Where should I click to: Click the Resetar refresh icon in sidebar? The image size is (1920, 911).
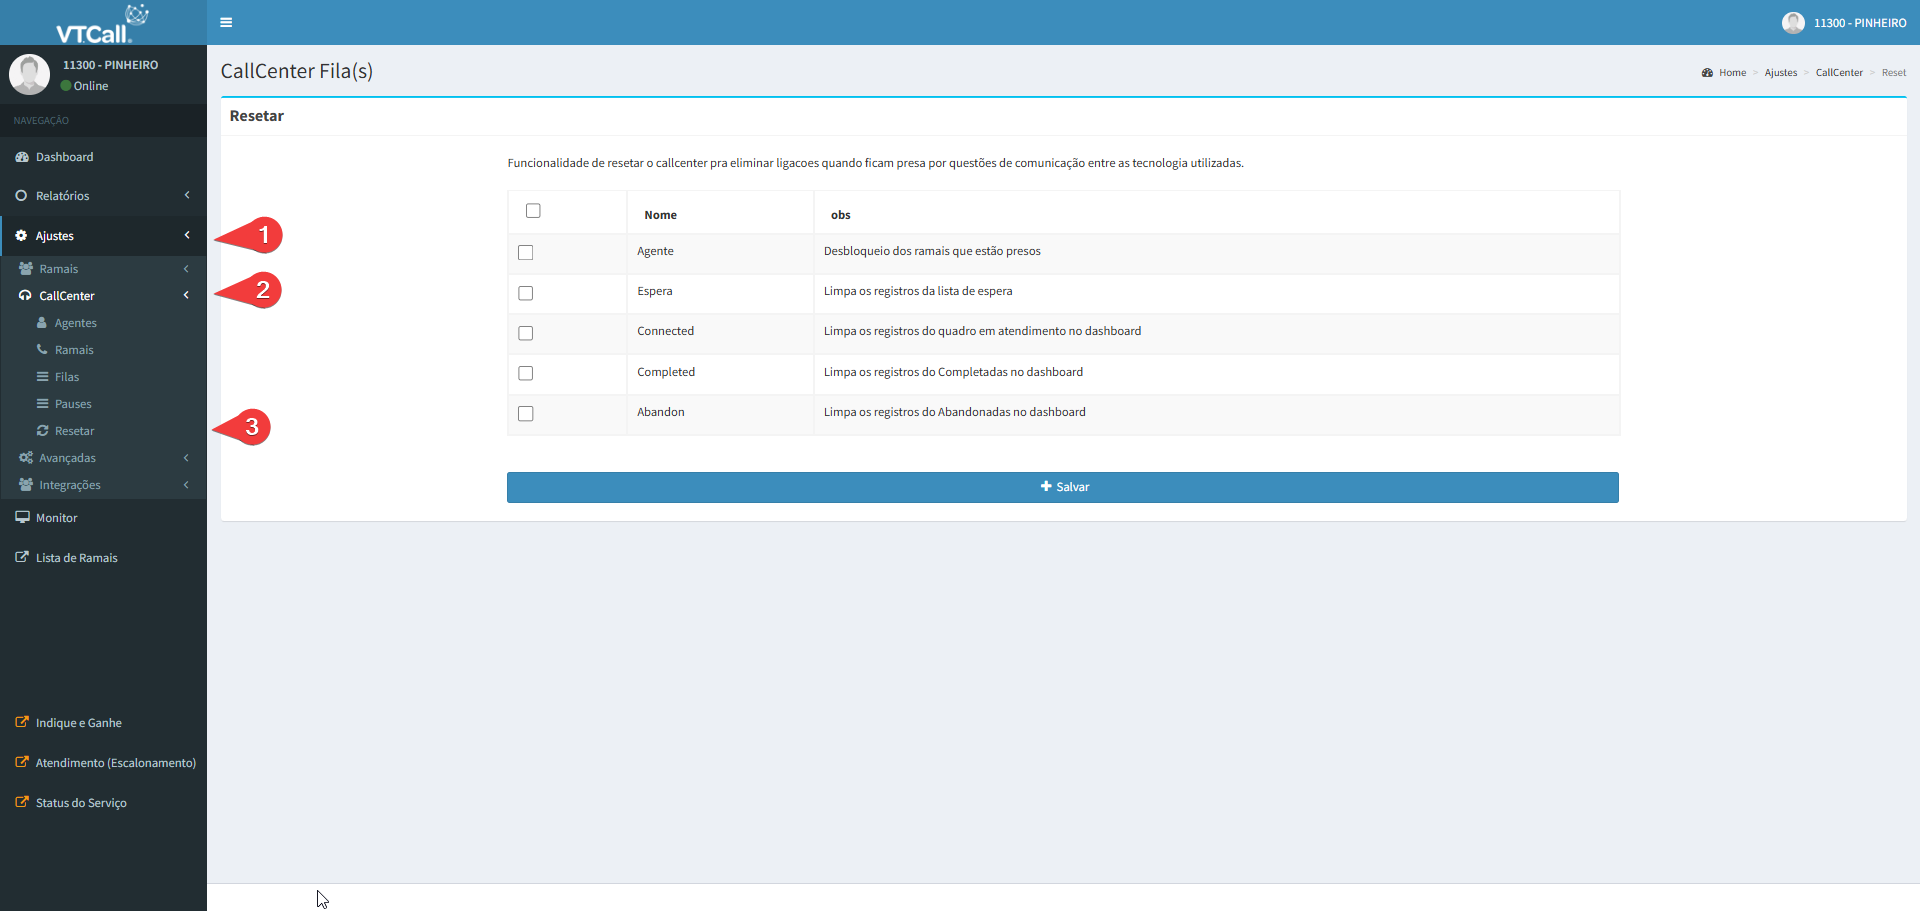pyautogui.click(x=43, y=431)
